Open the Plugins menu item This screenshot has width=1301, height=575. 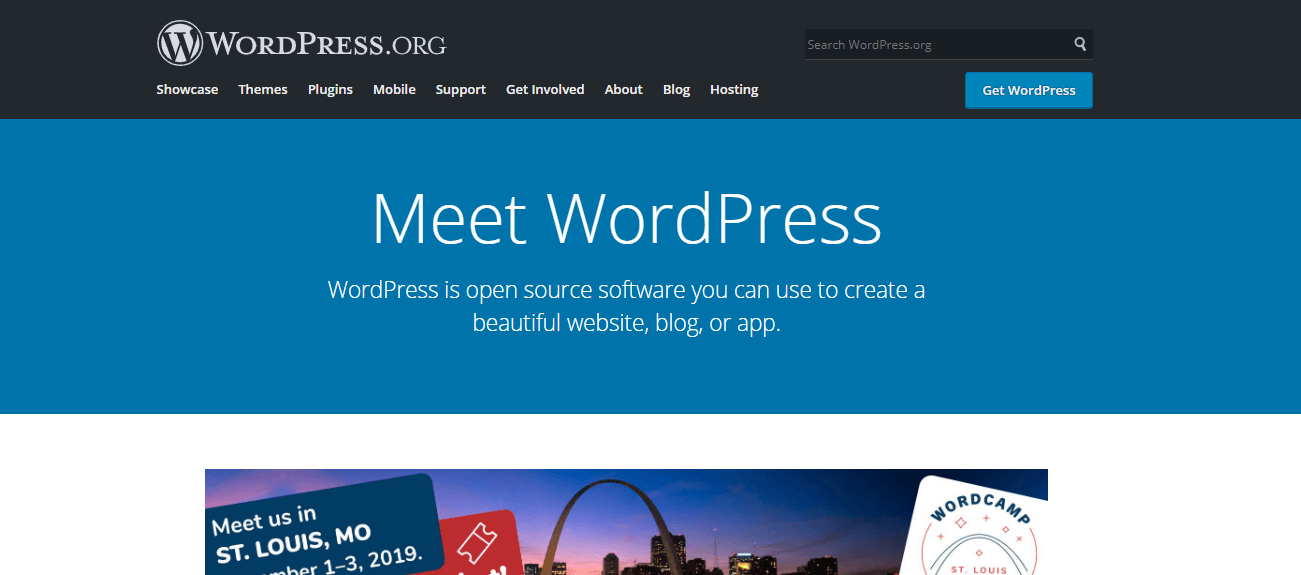330,89
